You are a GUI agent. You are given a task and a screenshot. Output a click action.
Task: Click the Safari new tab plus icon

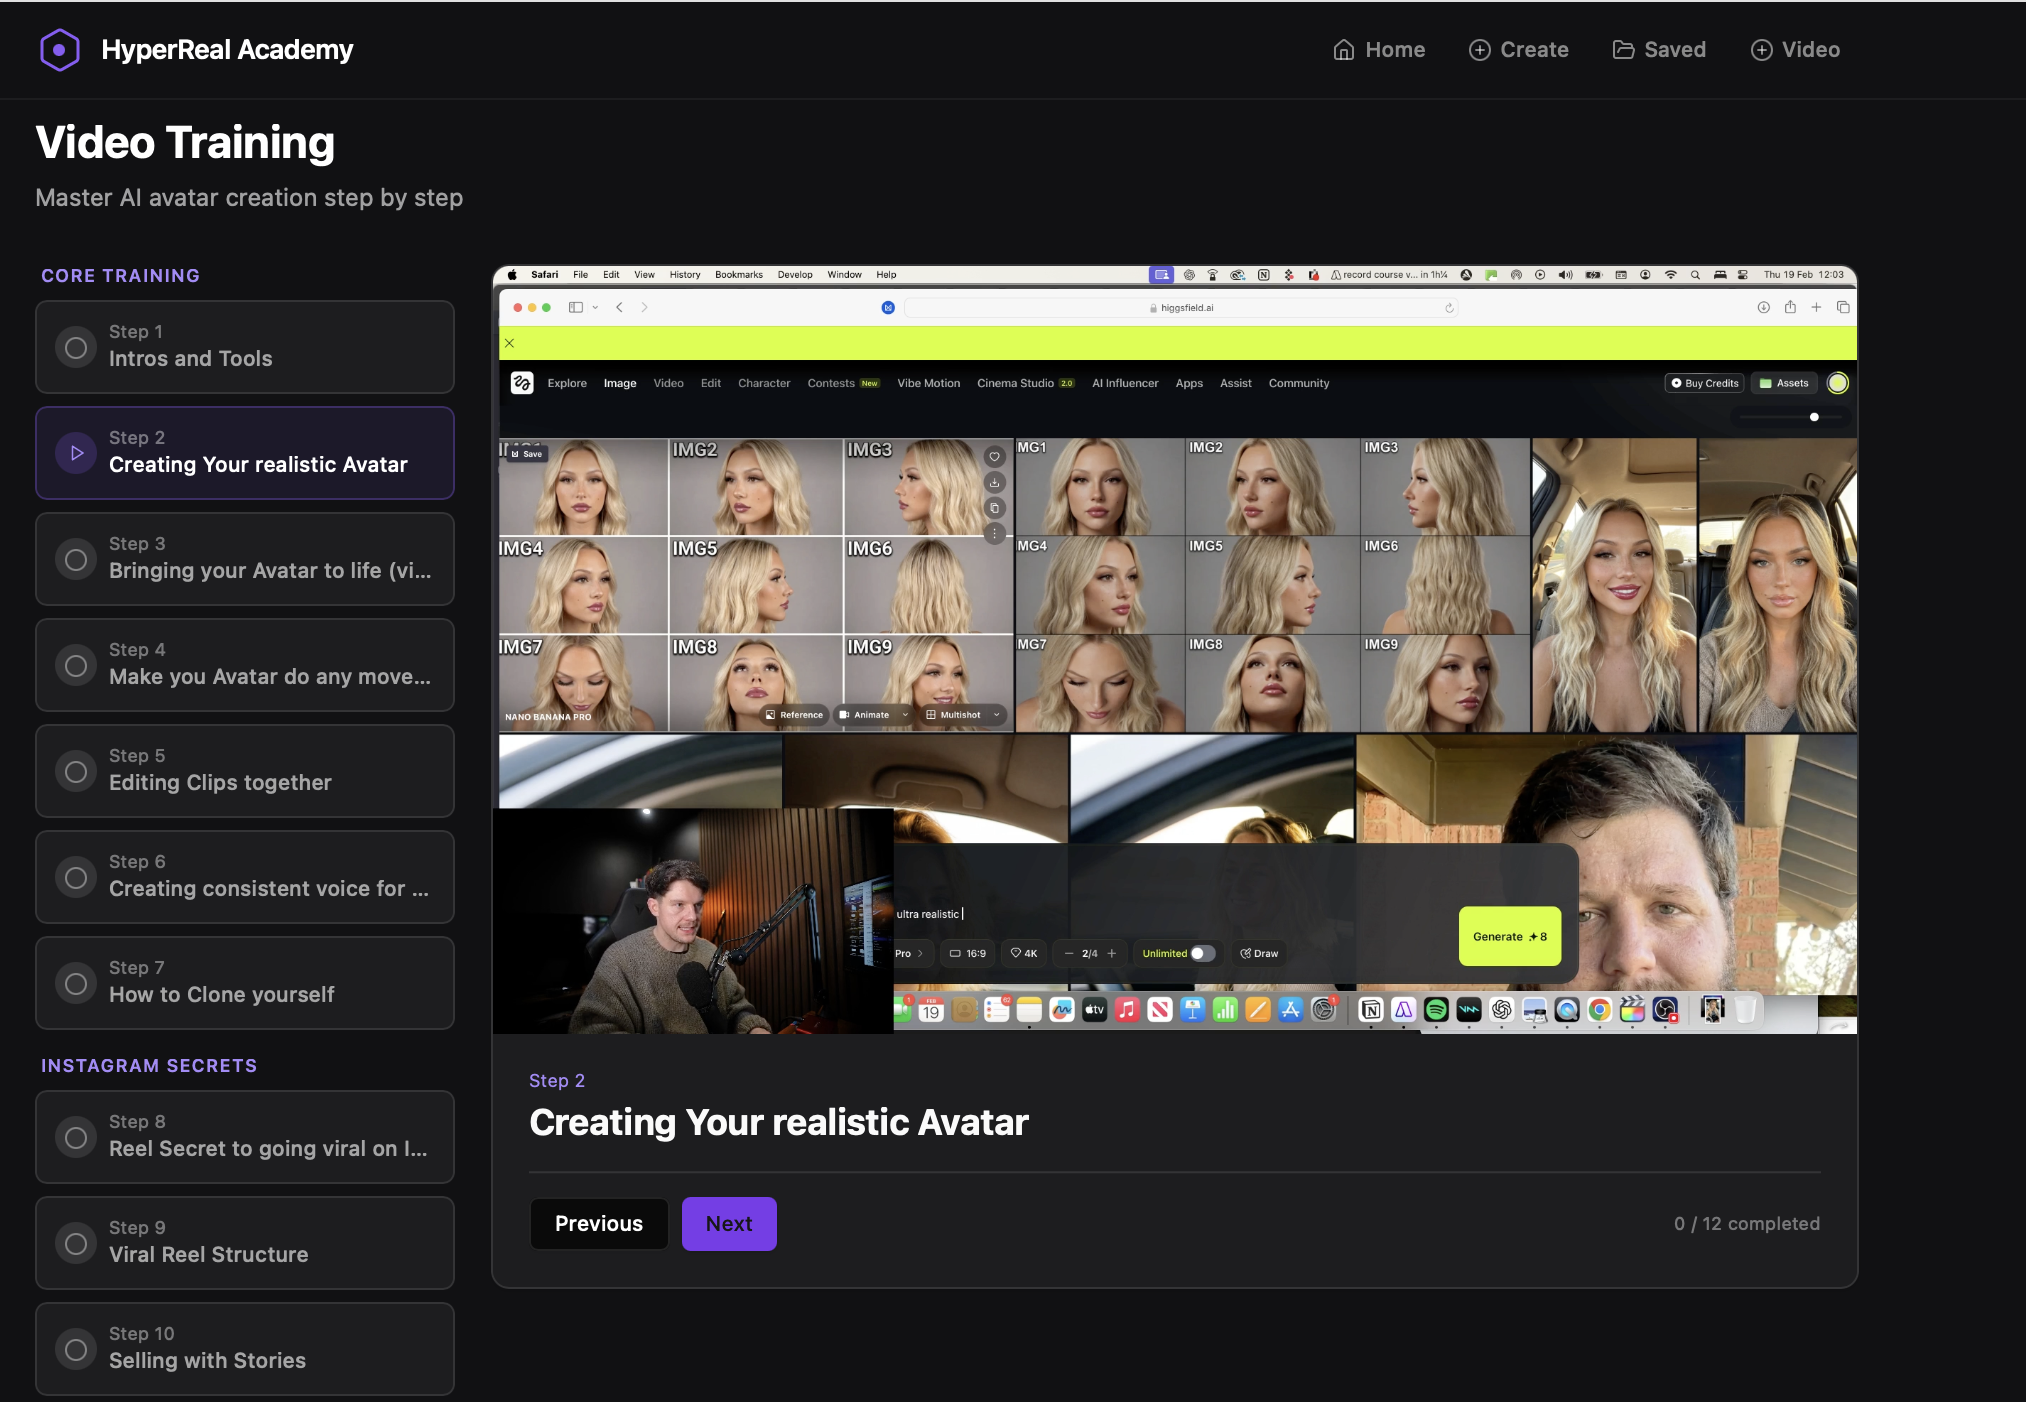(x=1816, y=307)
